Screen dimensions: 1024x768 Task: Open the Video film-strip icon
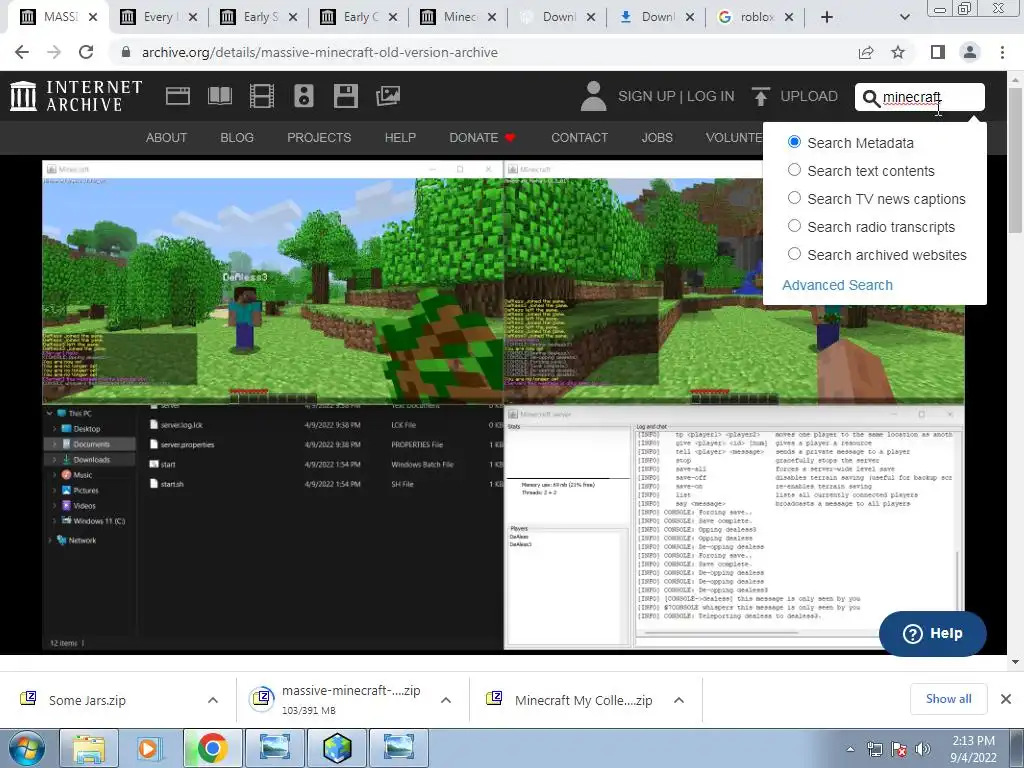pos(262,96)
